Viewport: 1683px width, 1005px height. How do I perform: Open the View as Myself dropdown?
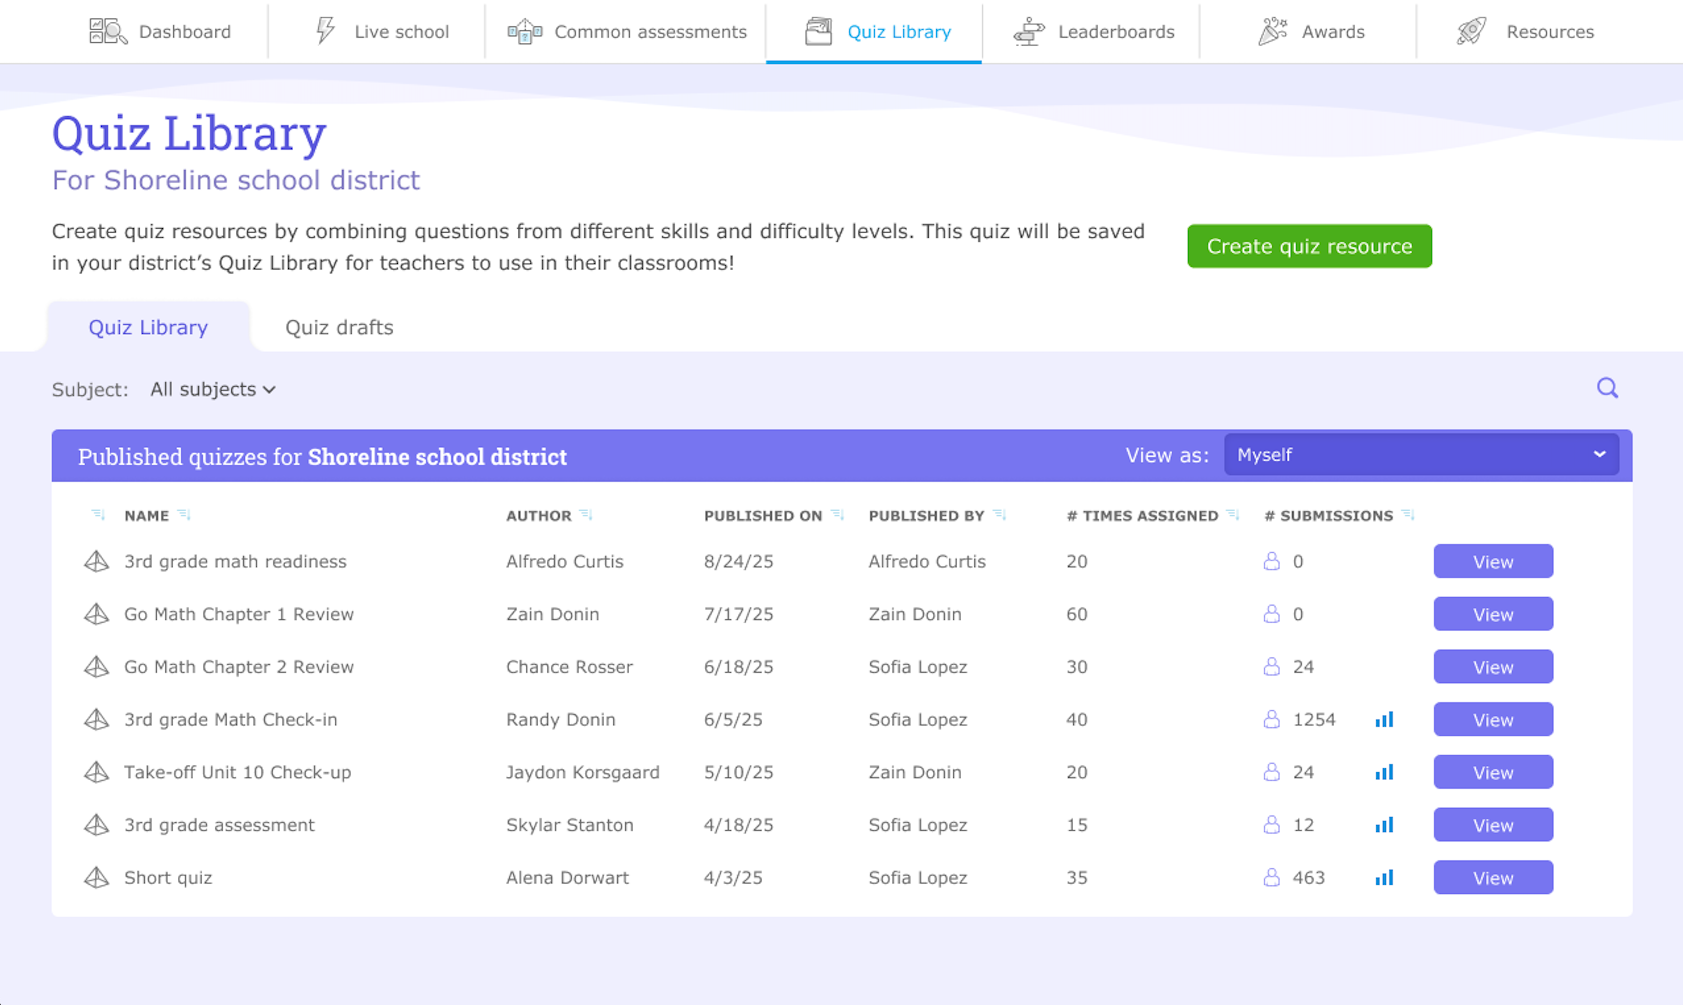click(1421, 455)
